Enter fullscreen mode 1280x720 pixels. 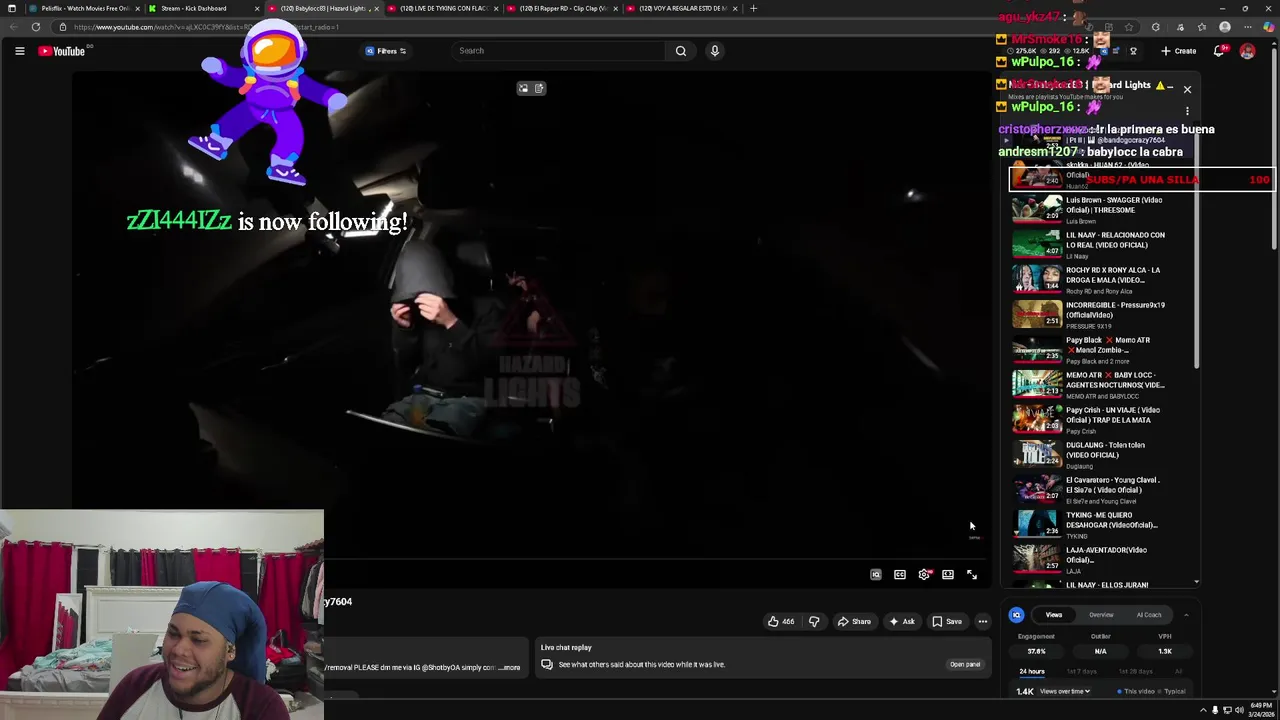(x=972, y=575)
